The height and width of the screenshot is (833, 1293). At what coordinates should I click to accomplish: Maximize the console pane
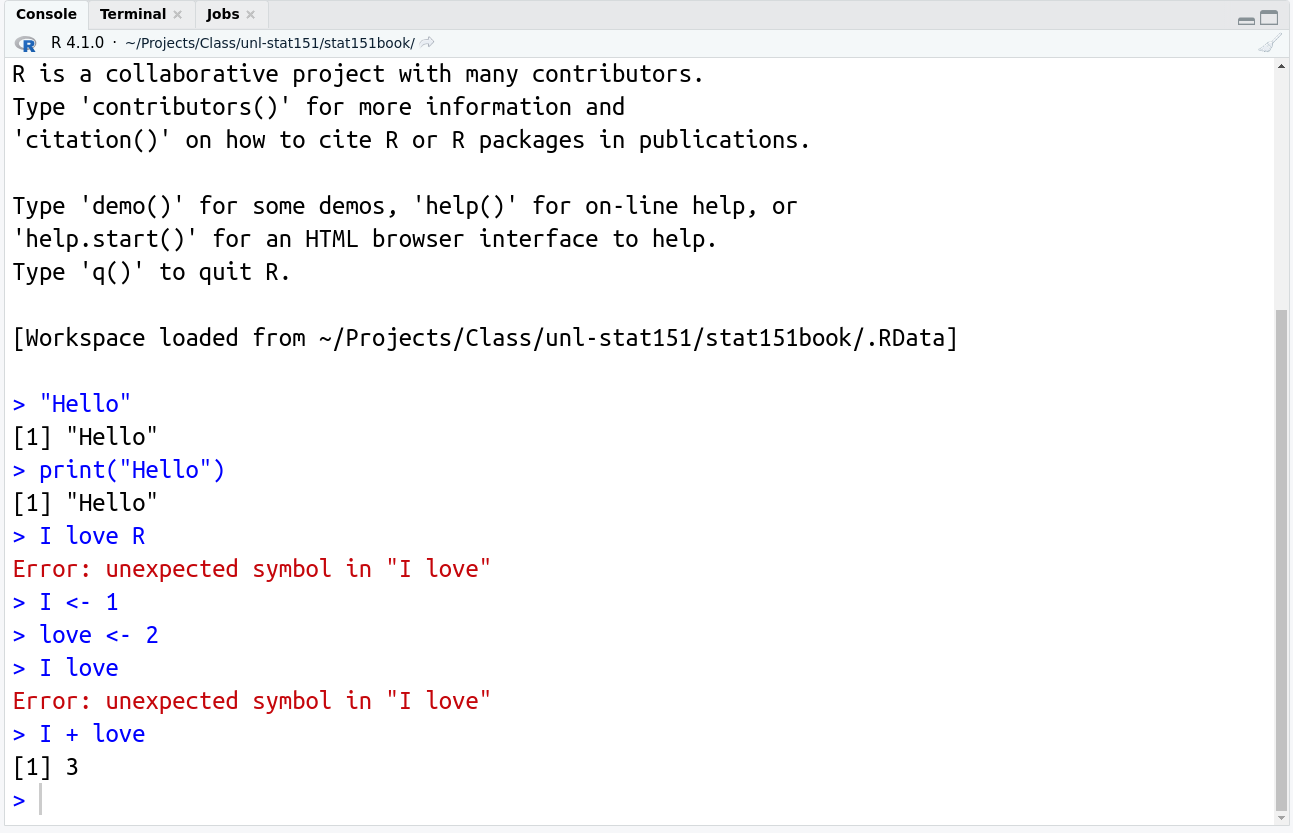point(1269,18)
